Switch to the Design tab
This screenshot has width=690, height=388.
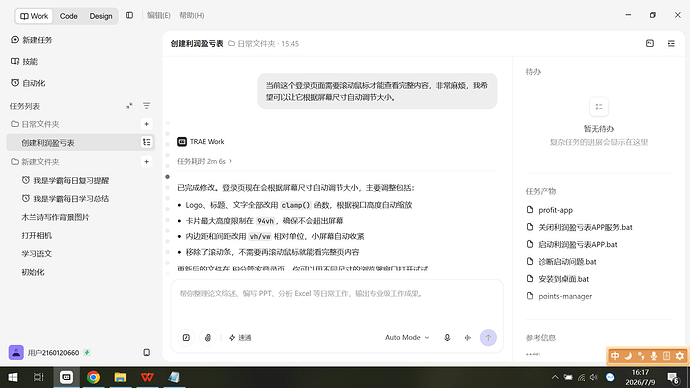pyautogui.click(x=101, y=16)
